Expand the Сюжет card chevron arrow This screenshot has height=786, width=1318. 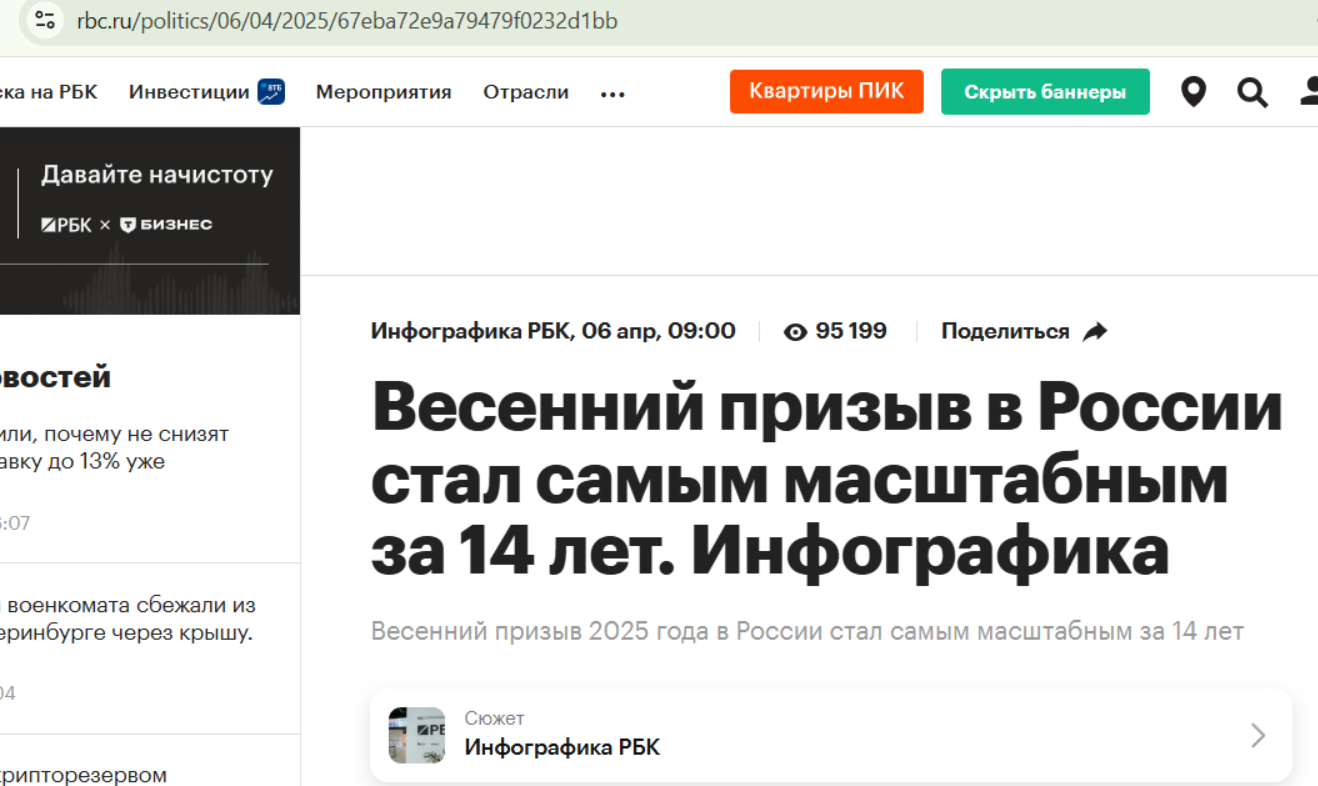[1258, 736]
